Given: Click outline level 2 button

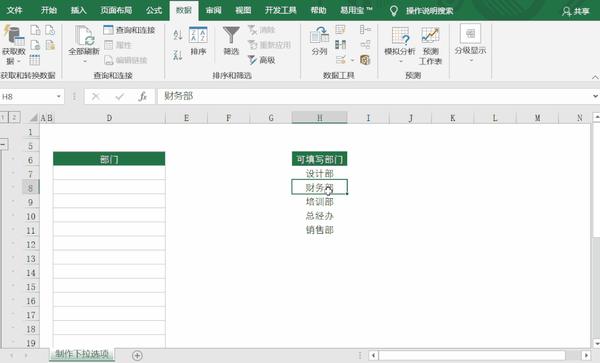Looking at the screenshot, I should (x=14, y=117).
